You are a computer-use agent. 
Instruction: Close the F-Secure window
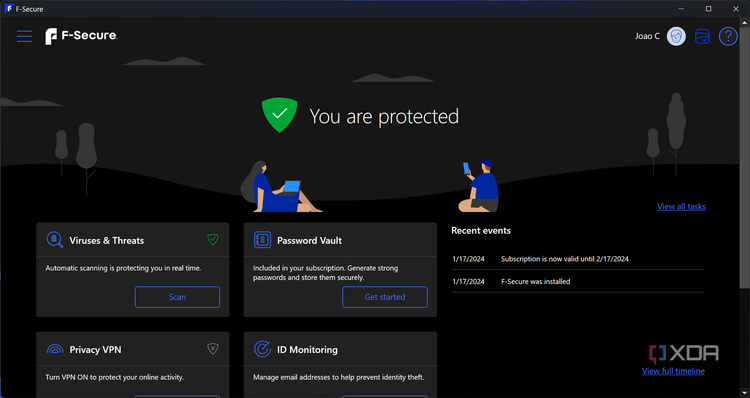tap(736, 9)
